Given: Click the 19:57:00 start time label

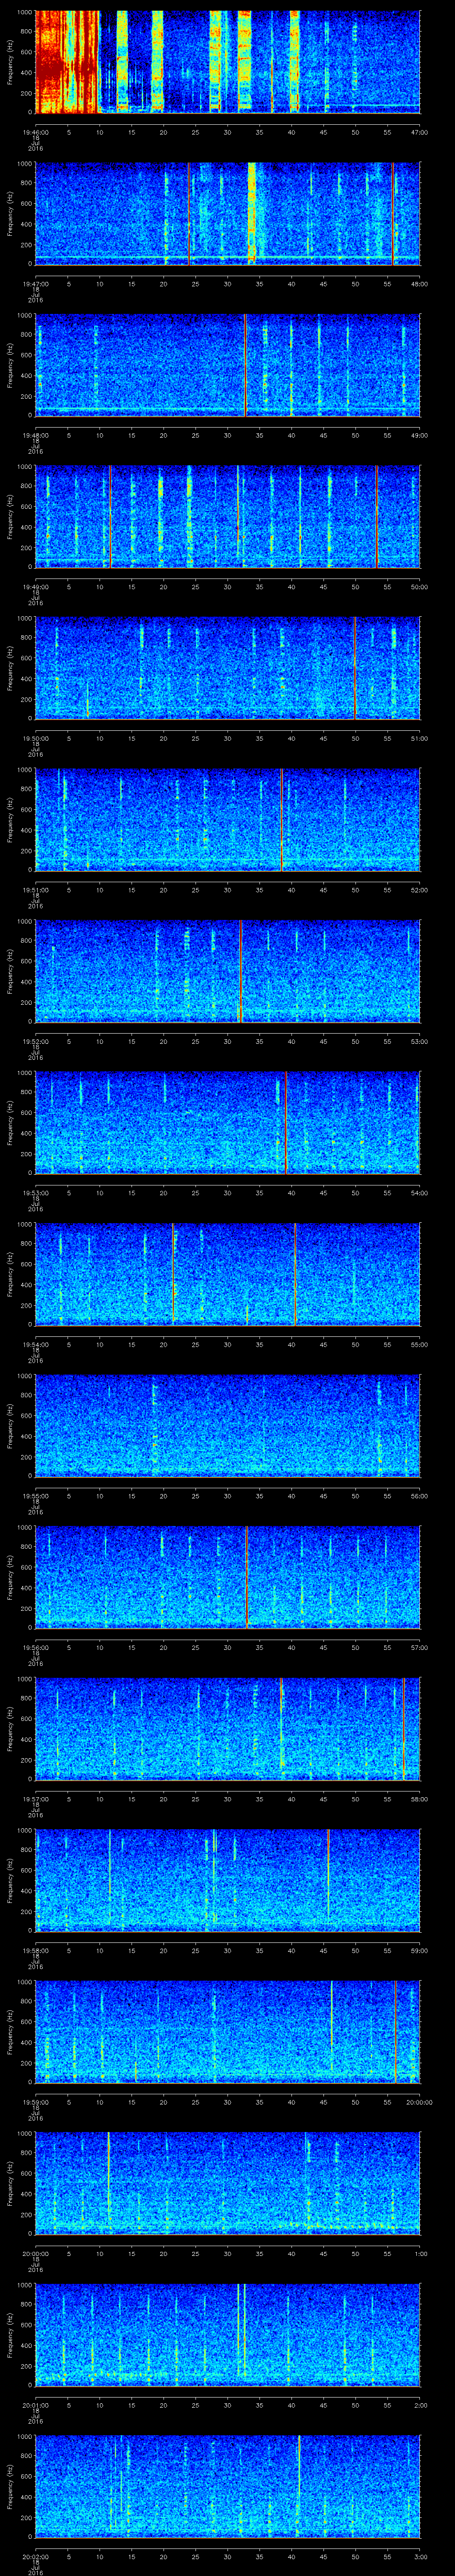Looking at the screenshot, I should click(x=36, y=1799).
